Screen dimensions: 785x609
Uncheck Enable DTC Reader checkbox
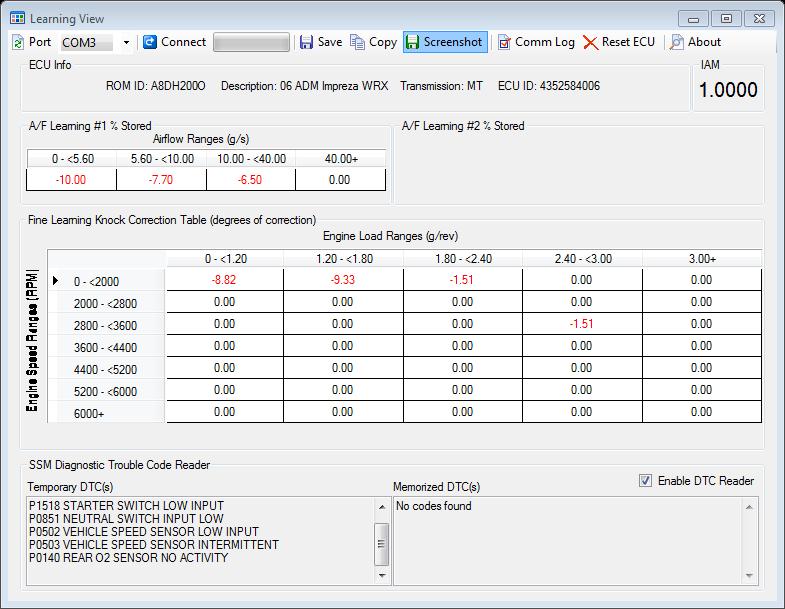pos(645,481)
